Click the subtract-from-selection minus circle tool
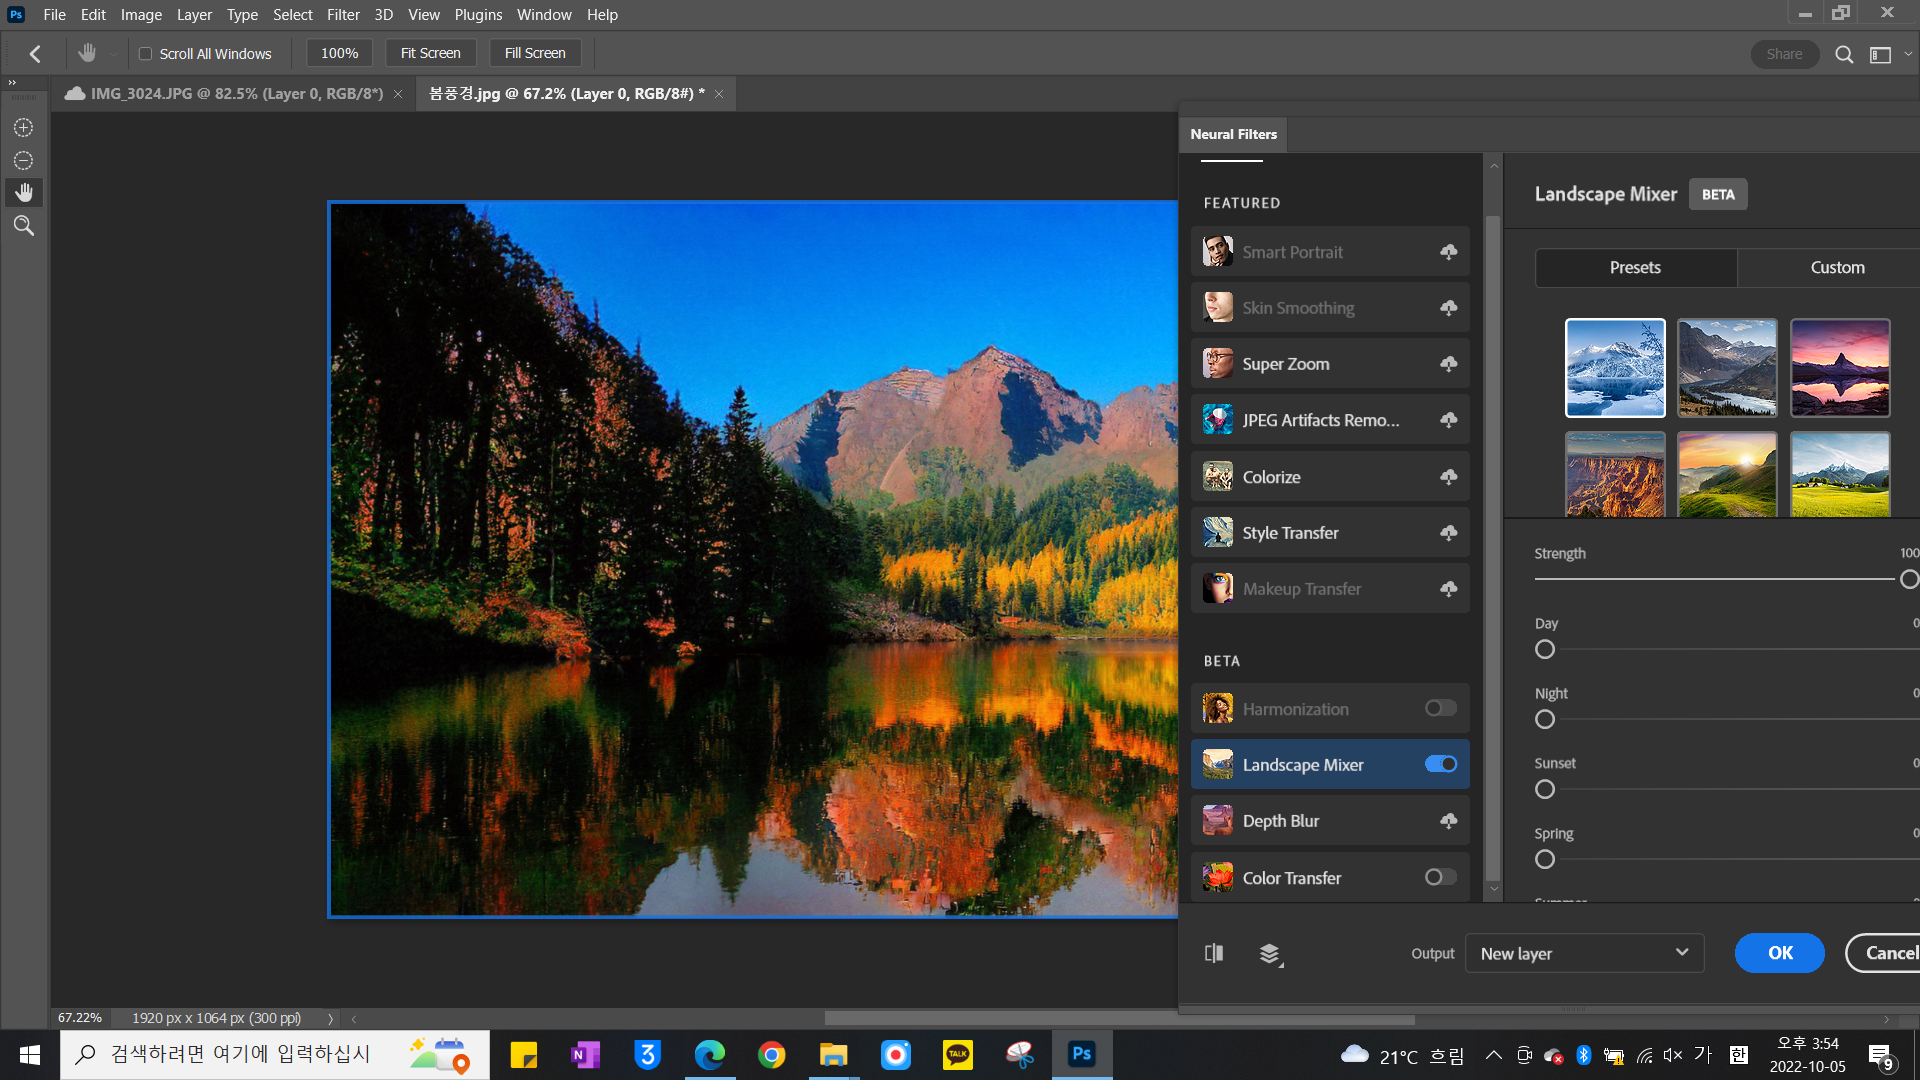Screen dimensions: 1920x1080 coord(24,160)
